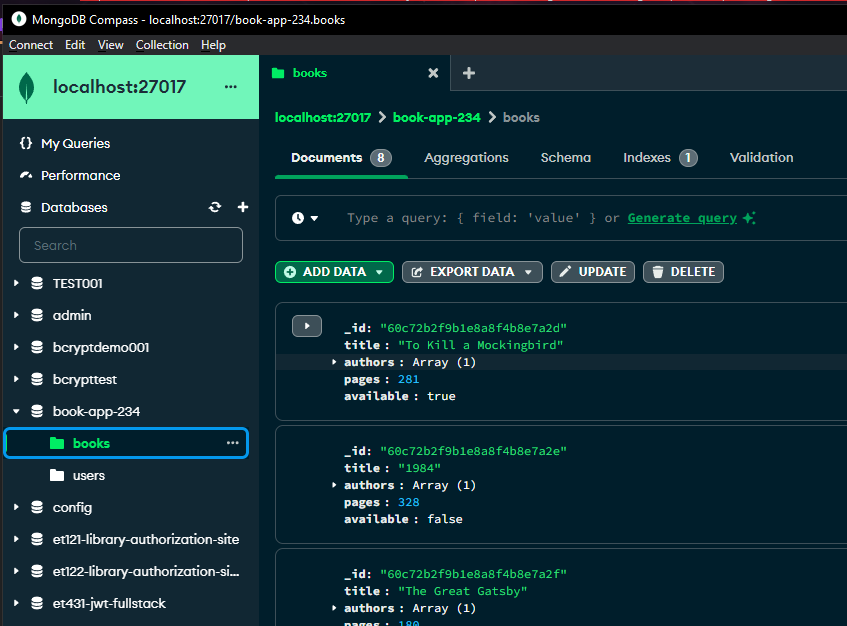Expand the admin database
This screenshot has height=626, width=847.
[x=16, y=315]
